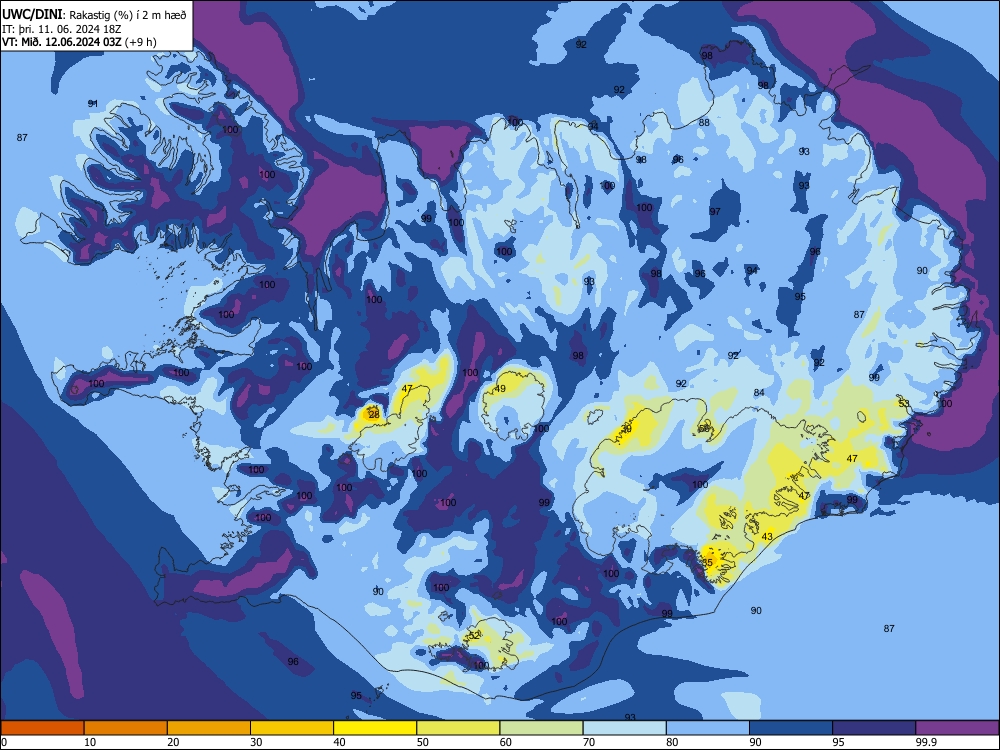Click the purple above-99.9 legend swatch
The width and height of the screenshot is (1000, 750).
click(957, 728)
